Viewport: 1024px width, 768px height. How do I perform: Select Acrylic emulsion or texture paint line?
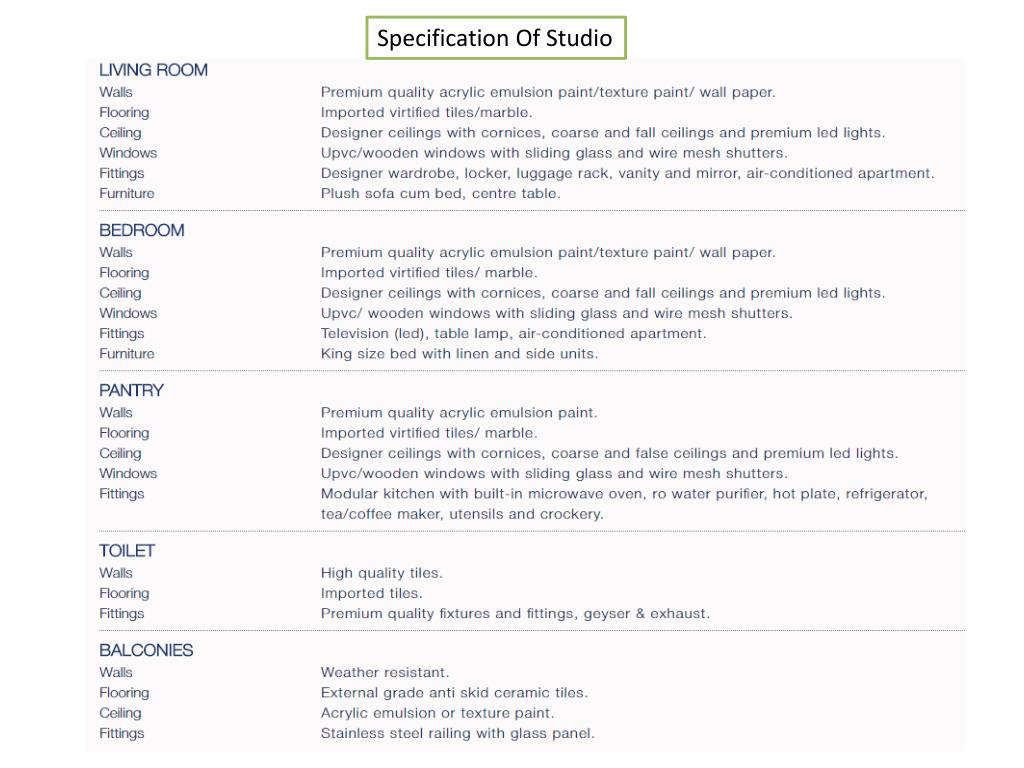click(438, 712)
